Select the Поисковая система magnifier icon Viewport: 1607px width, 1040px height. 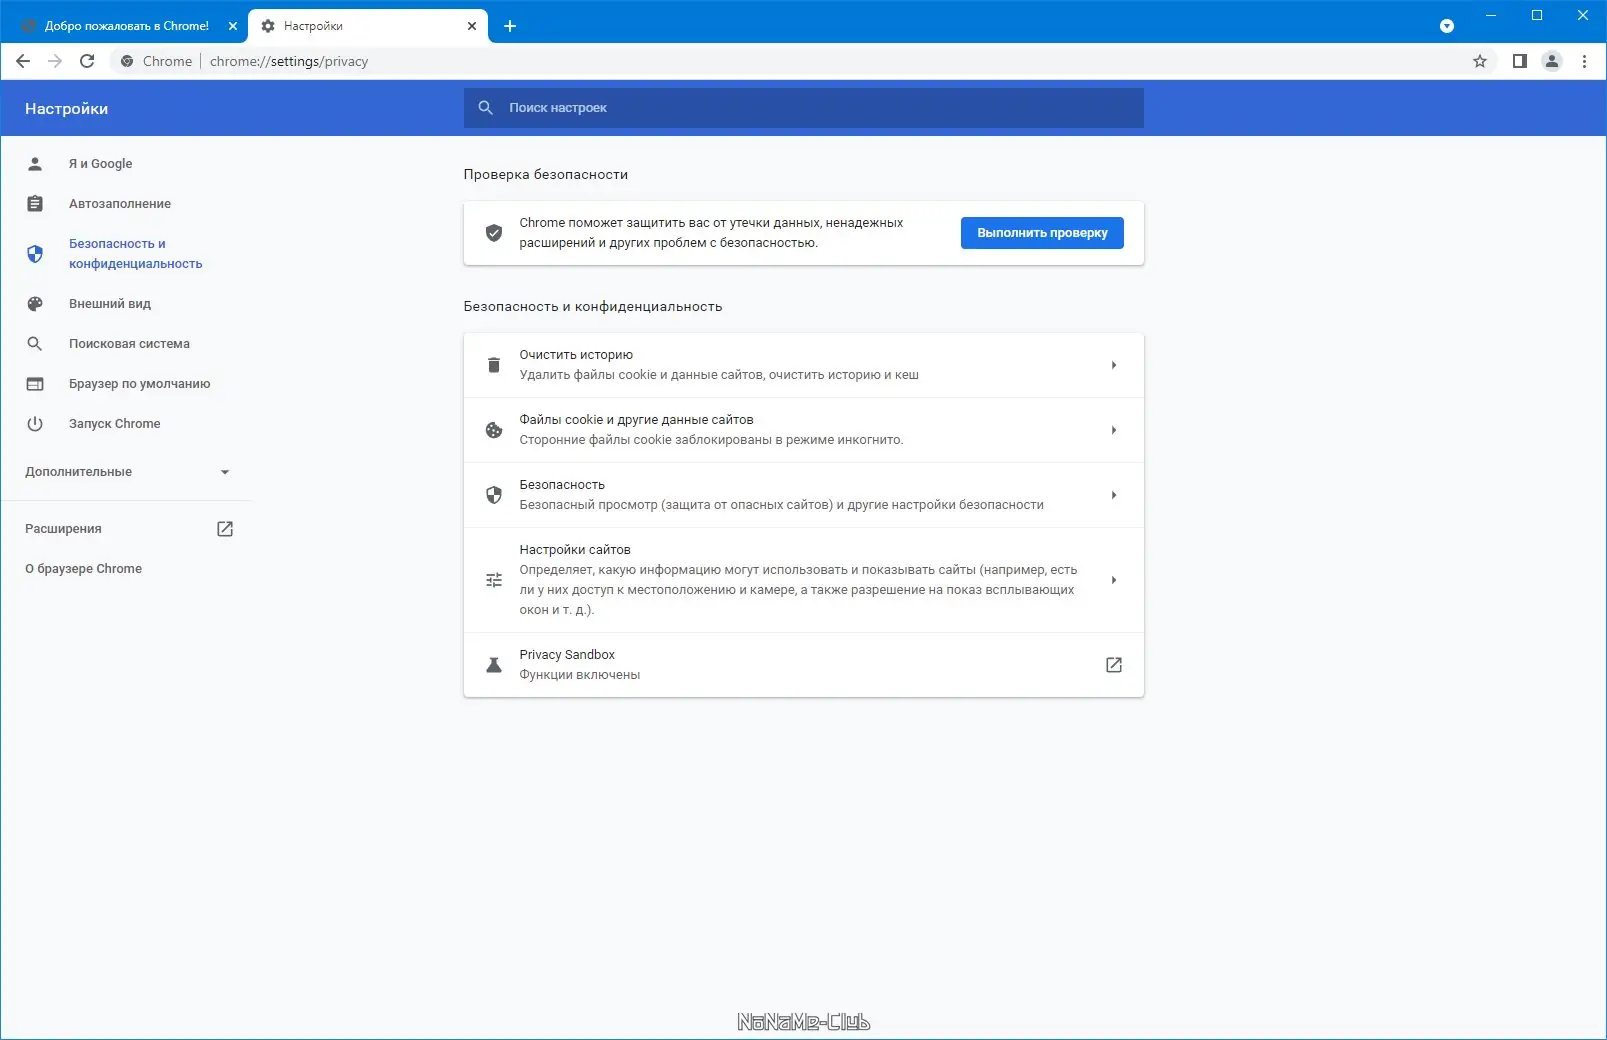(x=36, y=343)
